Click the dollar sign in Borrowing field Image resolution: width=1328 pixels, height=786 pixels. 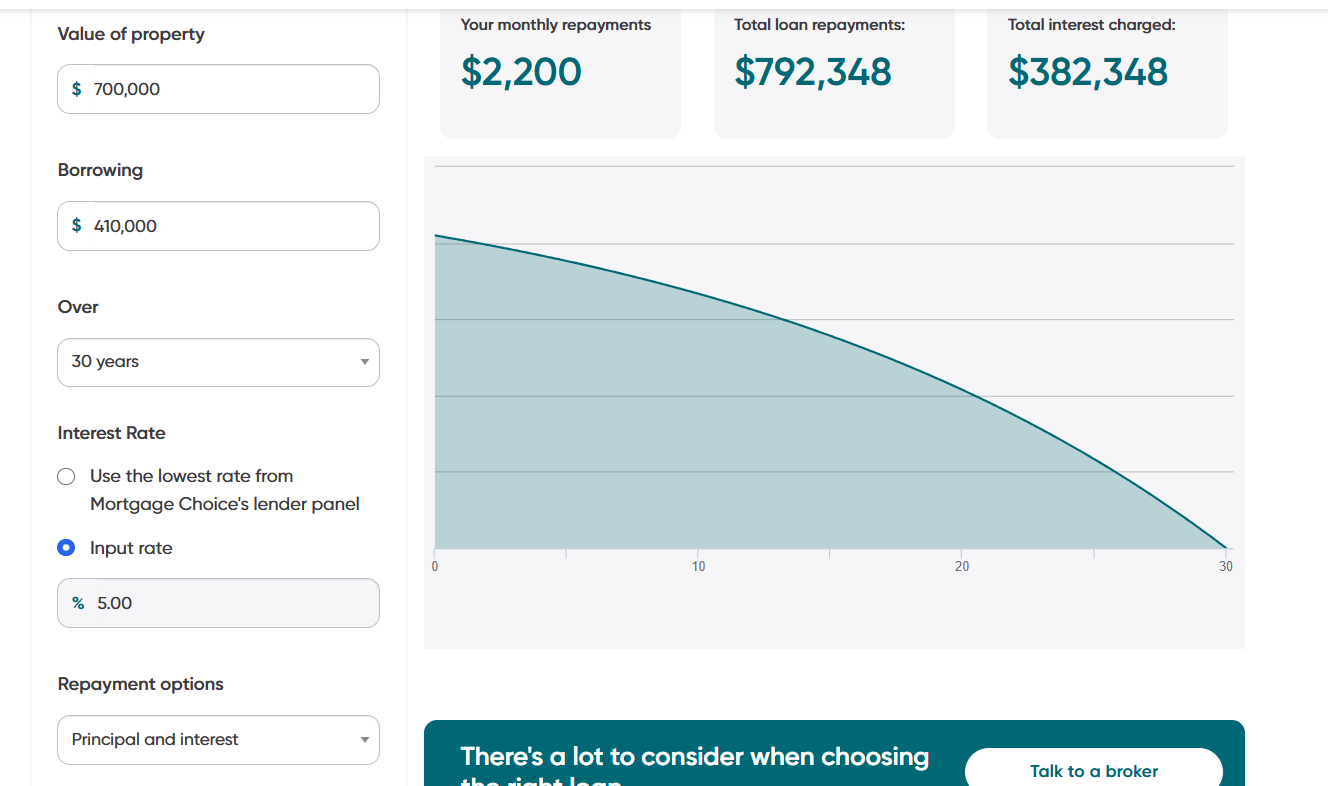coord(77,226)
